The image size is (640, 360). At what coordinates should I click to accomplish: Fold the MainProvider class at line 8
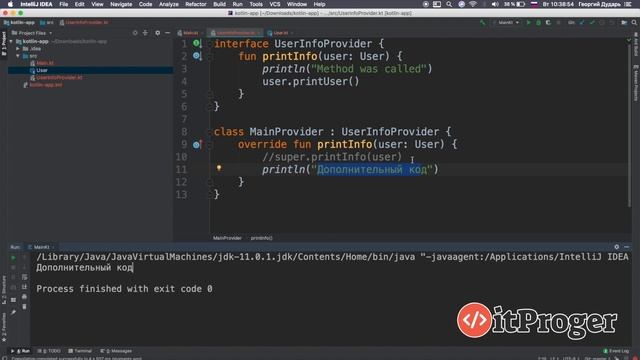click(x=210, y=132)
